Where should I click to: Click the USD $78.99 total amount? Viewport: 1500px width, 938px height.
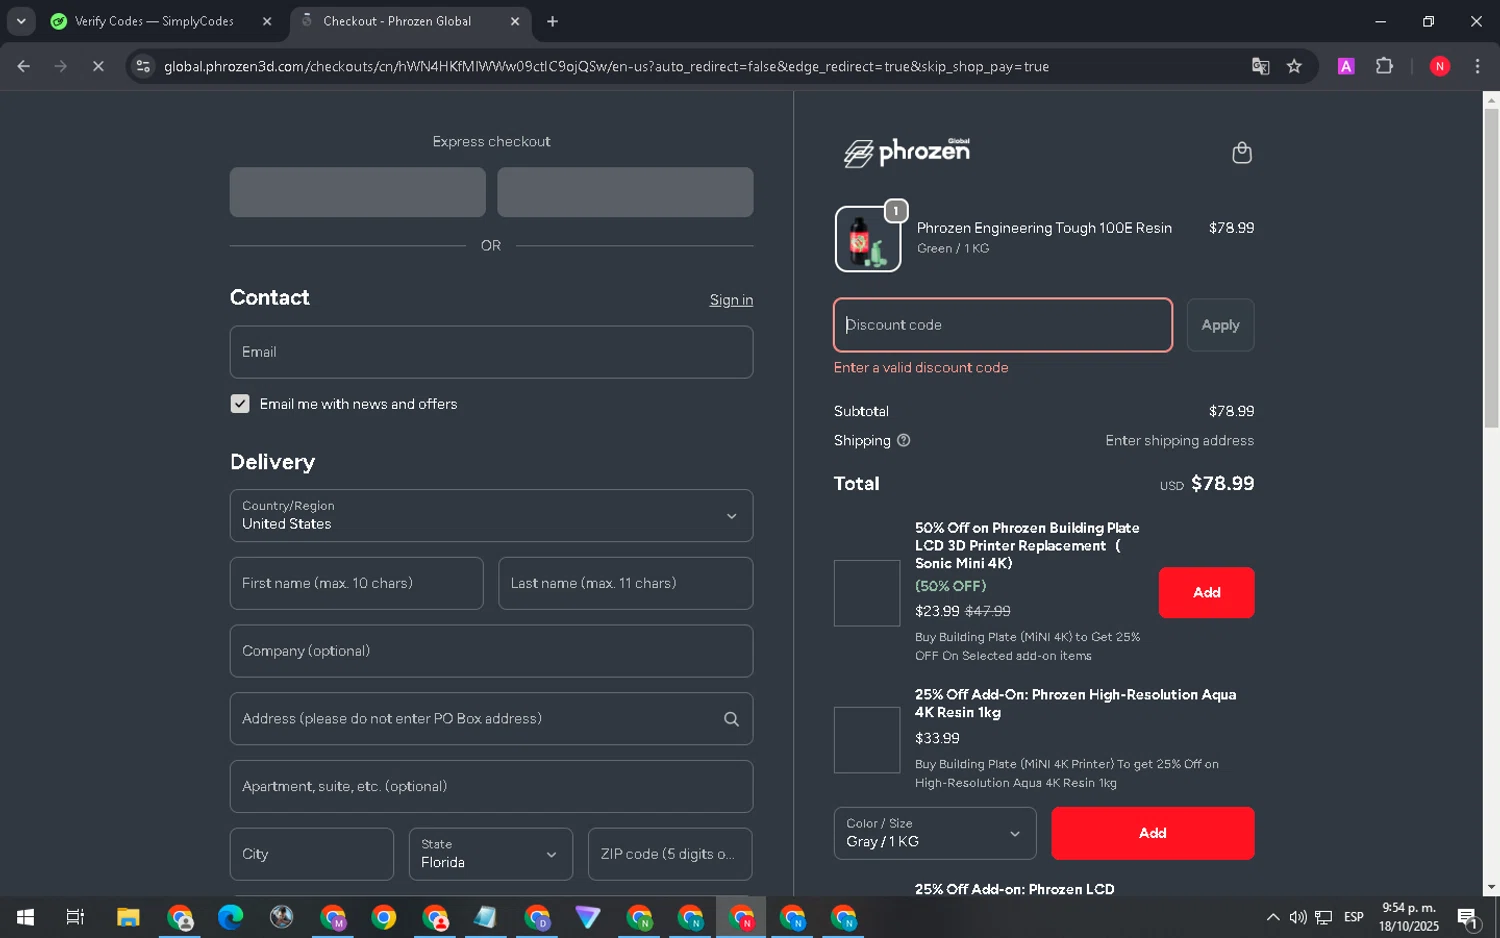click(1207, 484)
